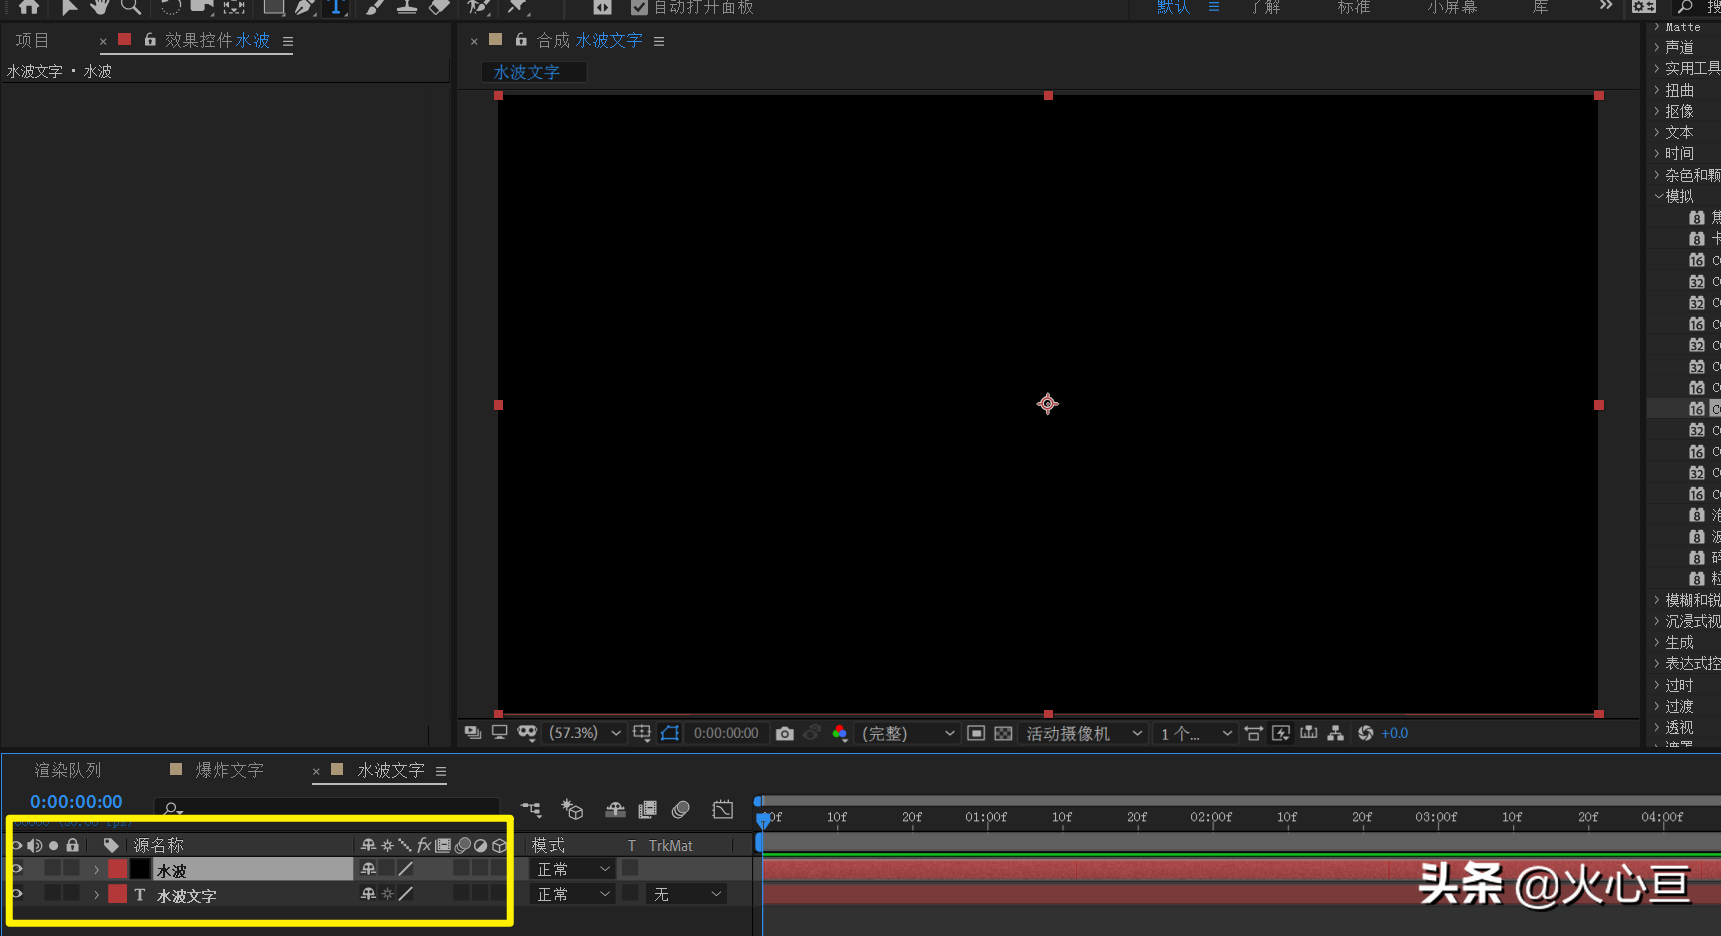Select the Selection arrow tool
Image resolution: width=1721 pixels, height=936 pixels.
[69, 7]
